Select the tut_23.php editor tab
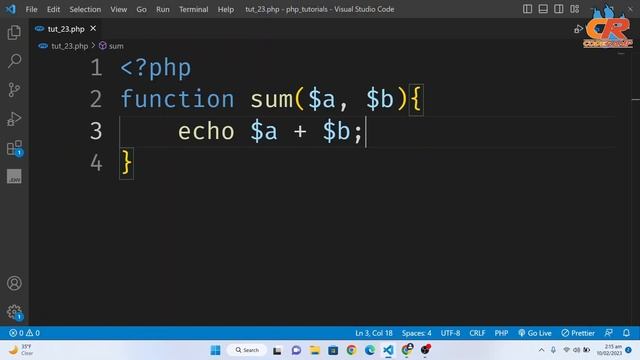This screenshot has height=360, width=640. point(66,29)
